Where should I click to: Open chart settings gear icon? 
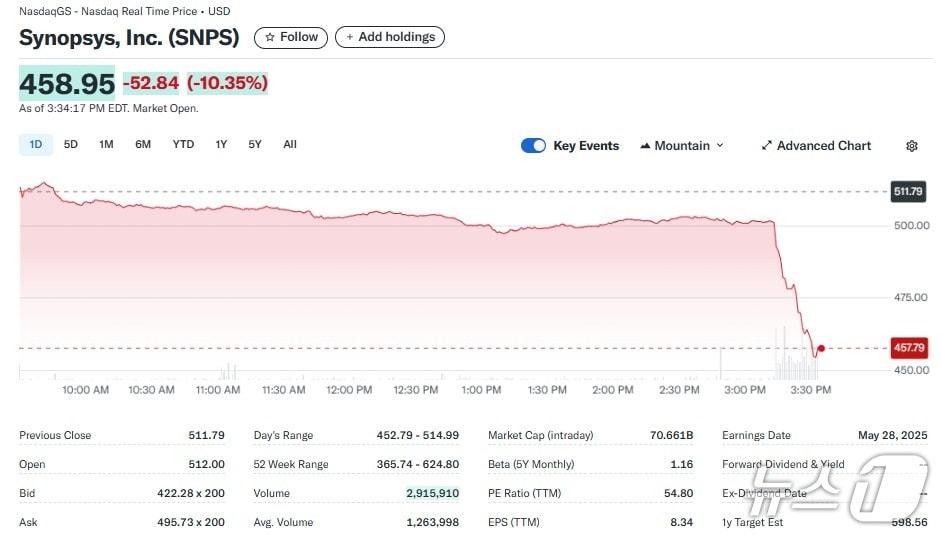point(911,146)
